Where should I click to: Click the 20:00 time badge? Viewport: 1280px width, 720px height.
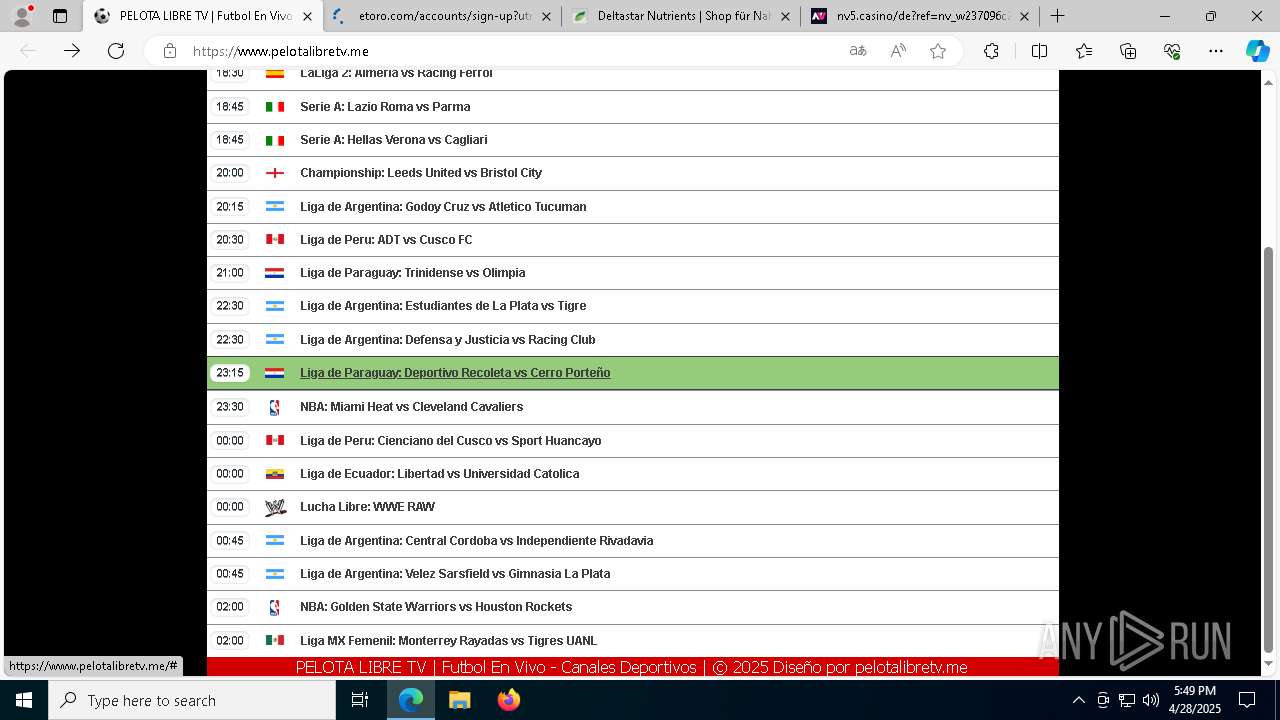(230, 173)
